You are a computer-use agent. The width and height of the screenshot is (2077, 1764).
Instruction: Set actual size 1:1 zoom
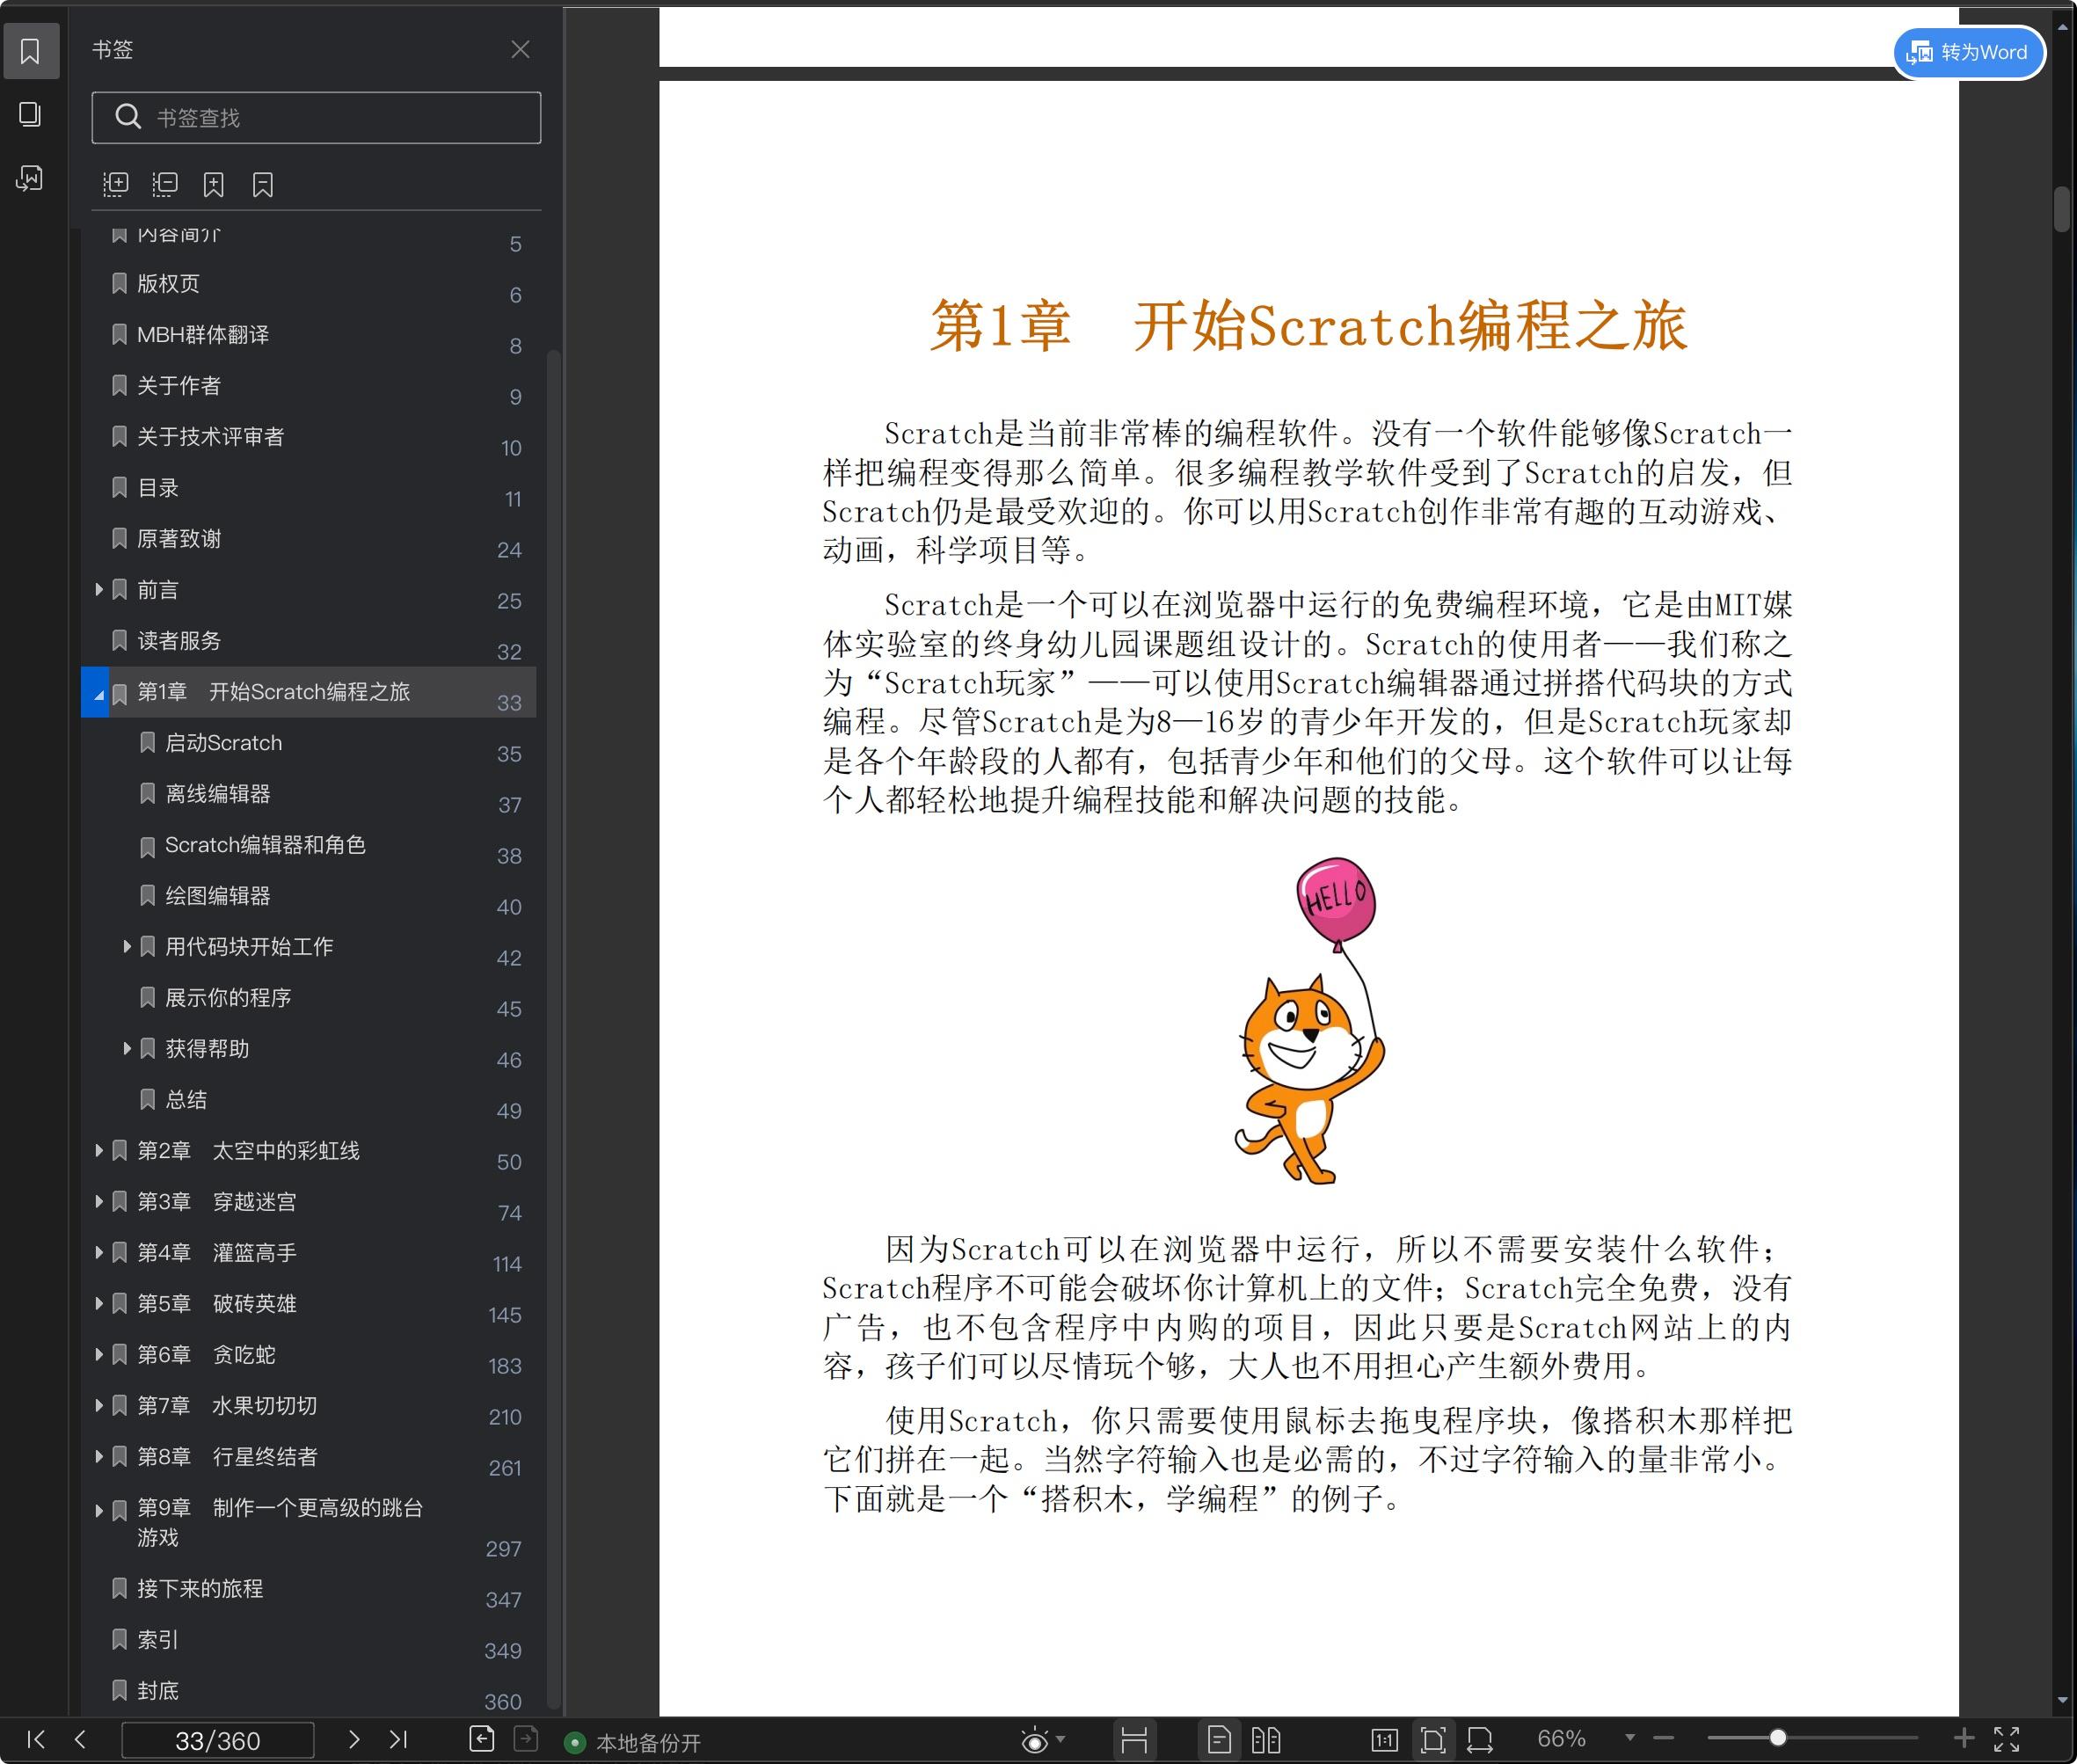pos(1385,1740)
